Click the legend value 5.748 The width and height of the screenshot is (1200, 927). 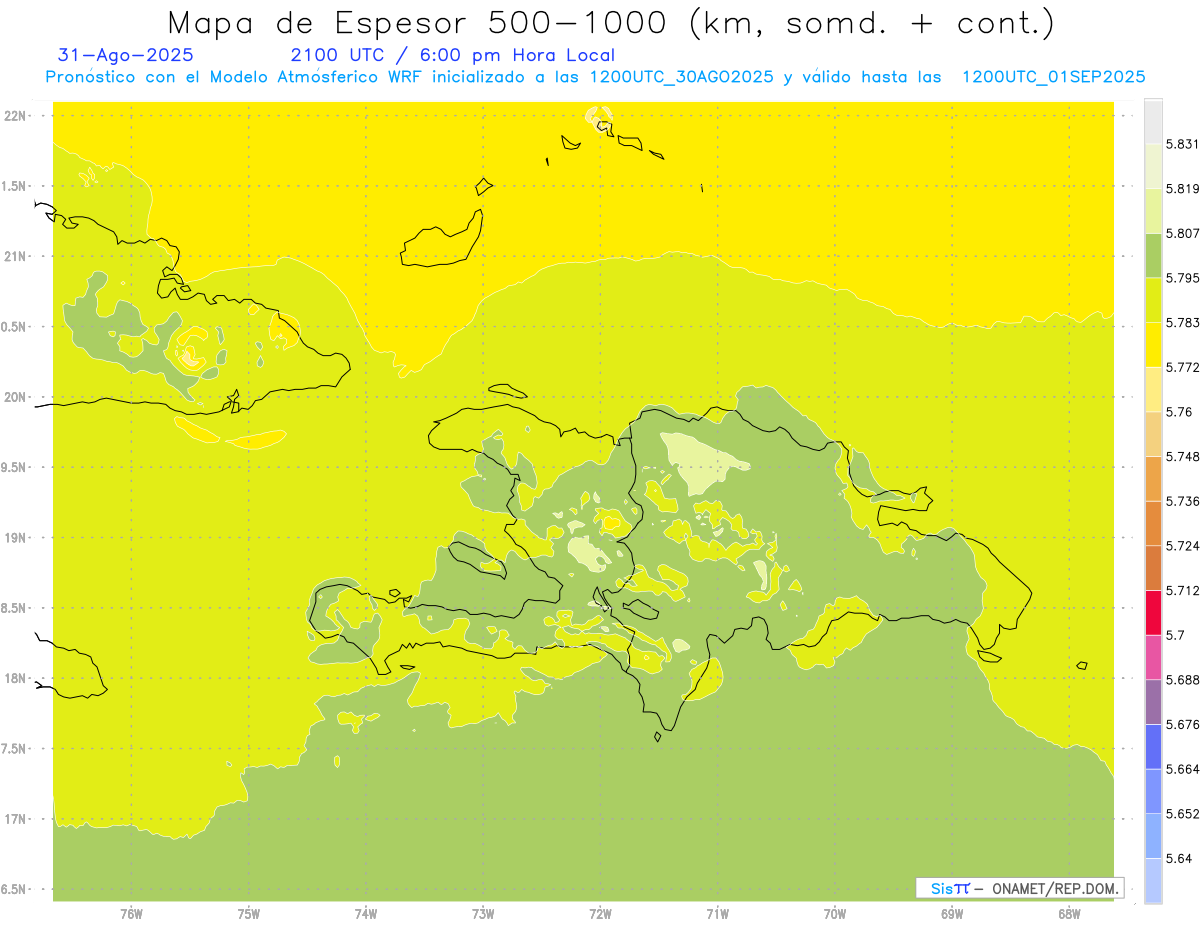tap(1184, 457)
